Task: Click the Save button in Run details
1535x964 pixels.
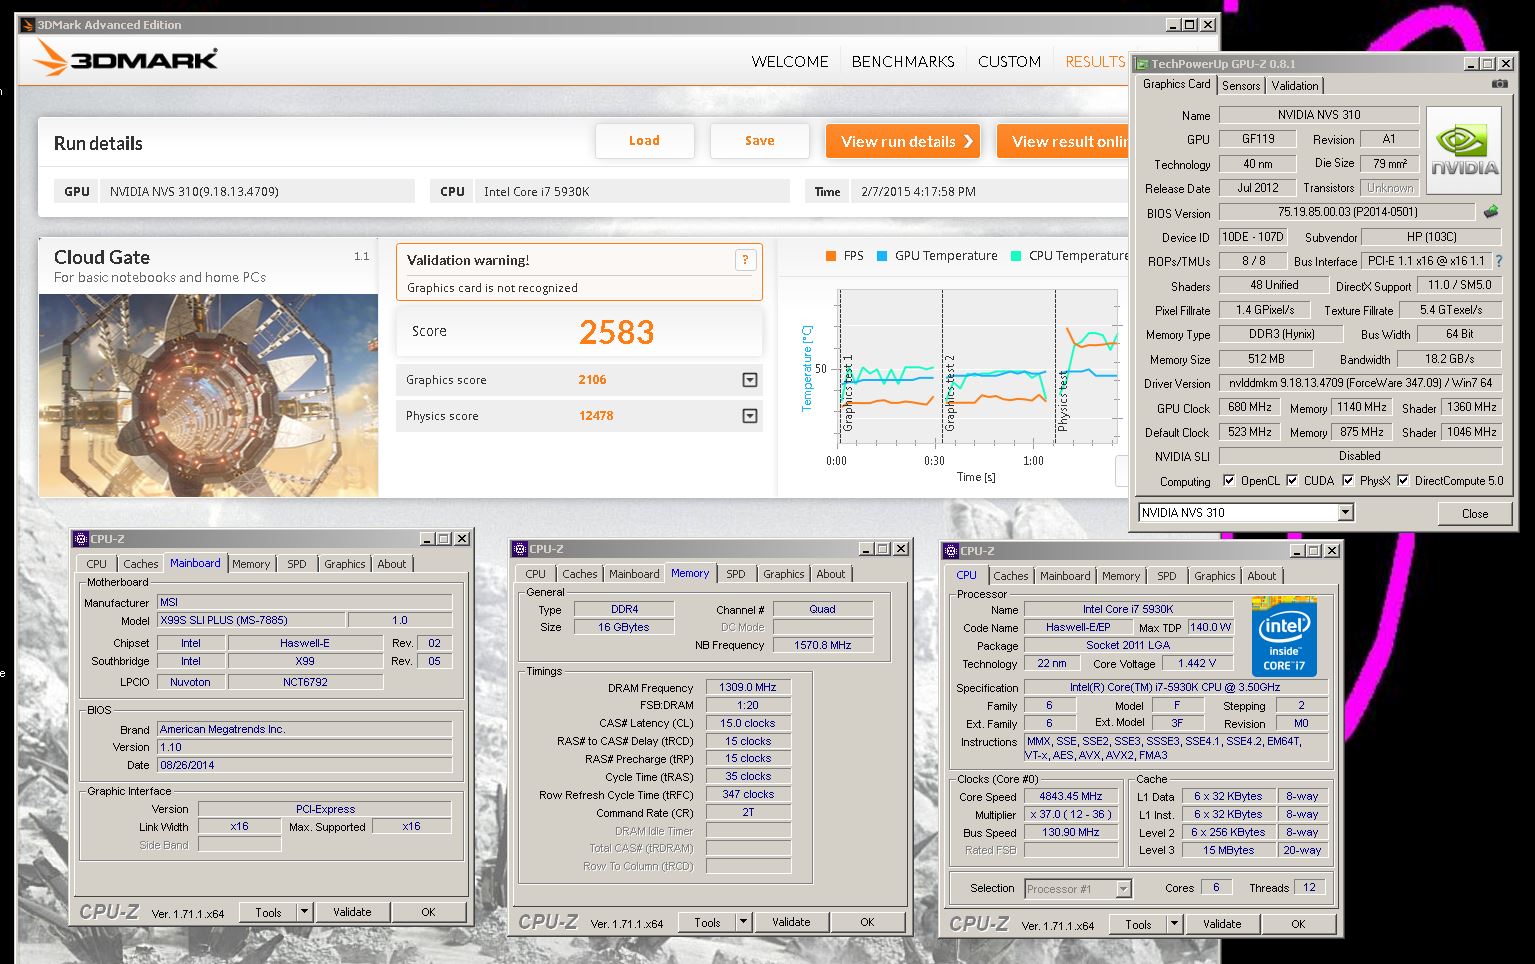Action: click(760, 141)
